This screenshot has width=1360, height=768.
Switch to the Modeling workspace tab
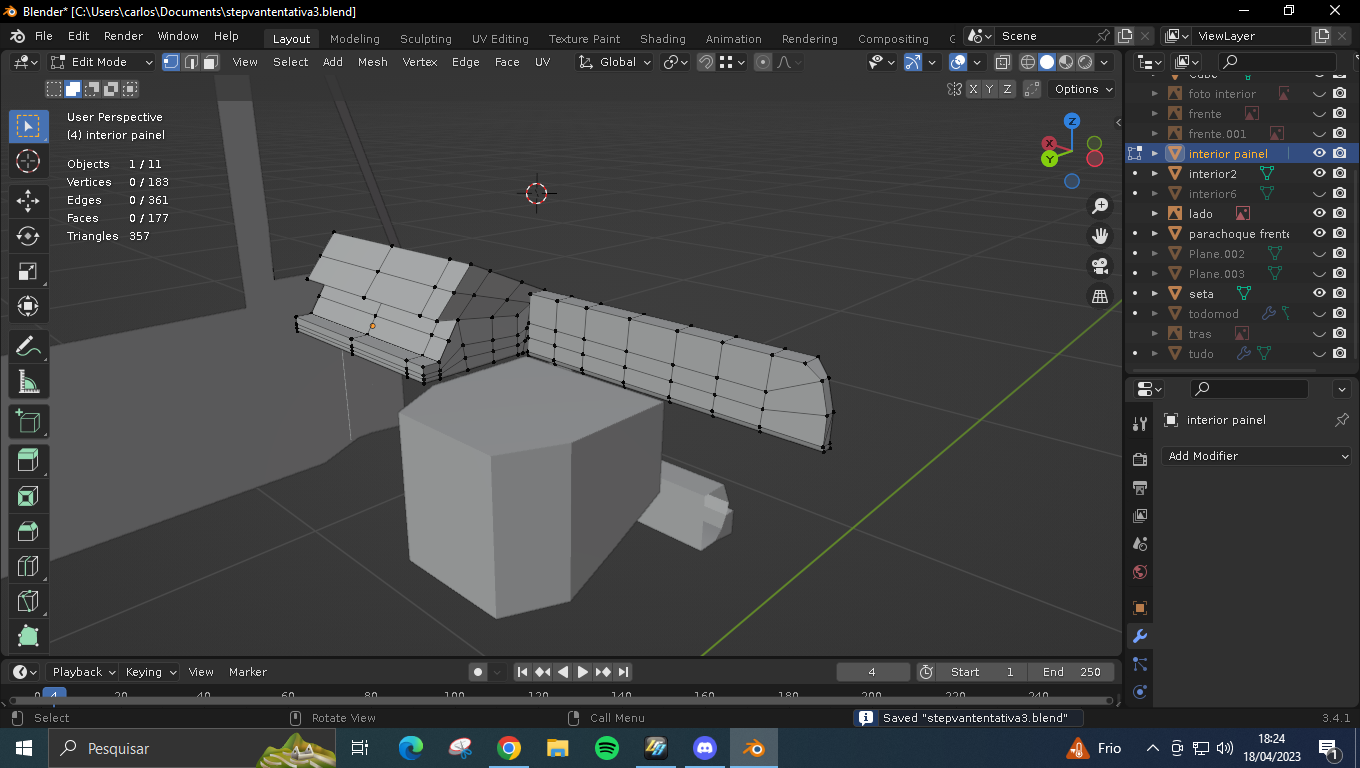(355, 39)
